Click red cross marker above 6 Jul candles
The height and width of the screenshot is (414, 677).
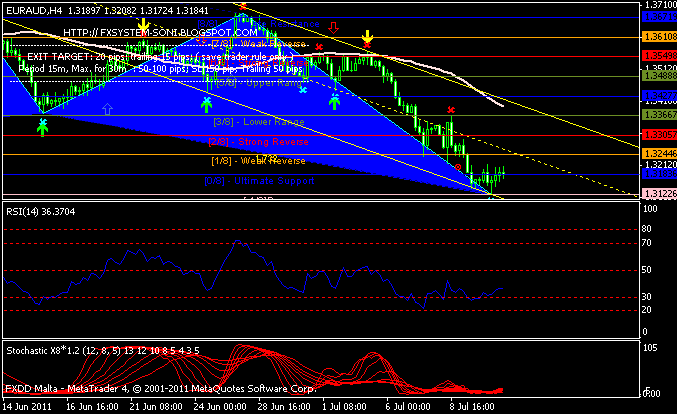tap(451, 110)
